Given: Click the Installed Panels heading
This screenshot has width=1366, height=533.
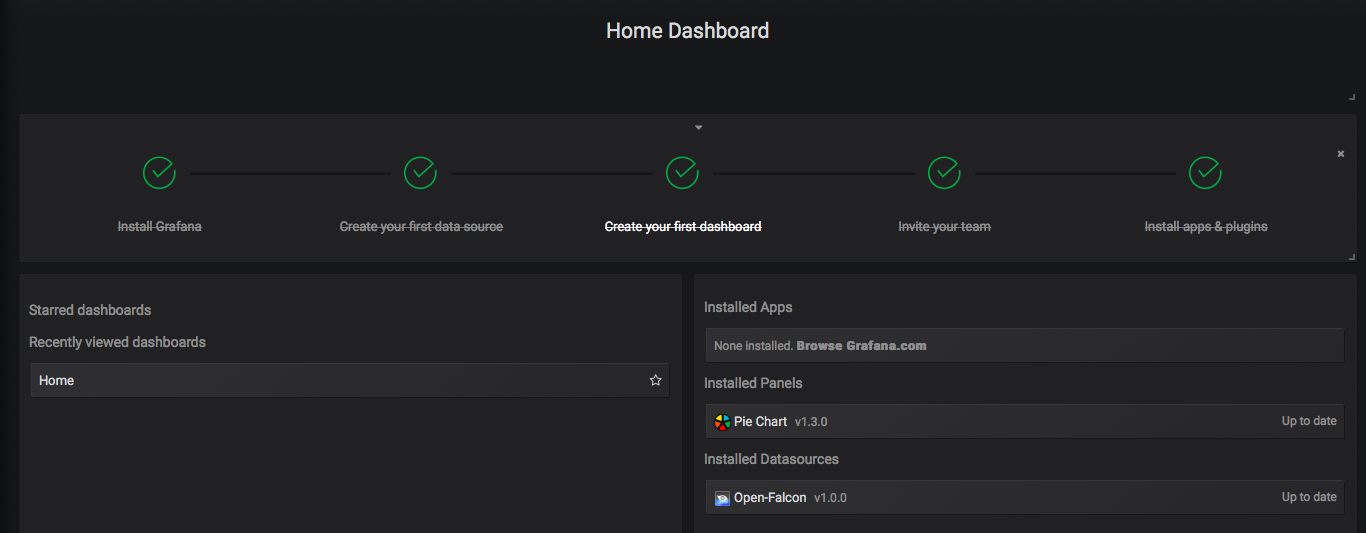Looking at the screenshot, I should pyautogui.click(x=753, y=383).
